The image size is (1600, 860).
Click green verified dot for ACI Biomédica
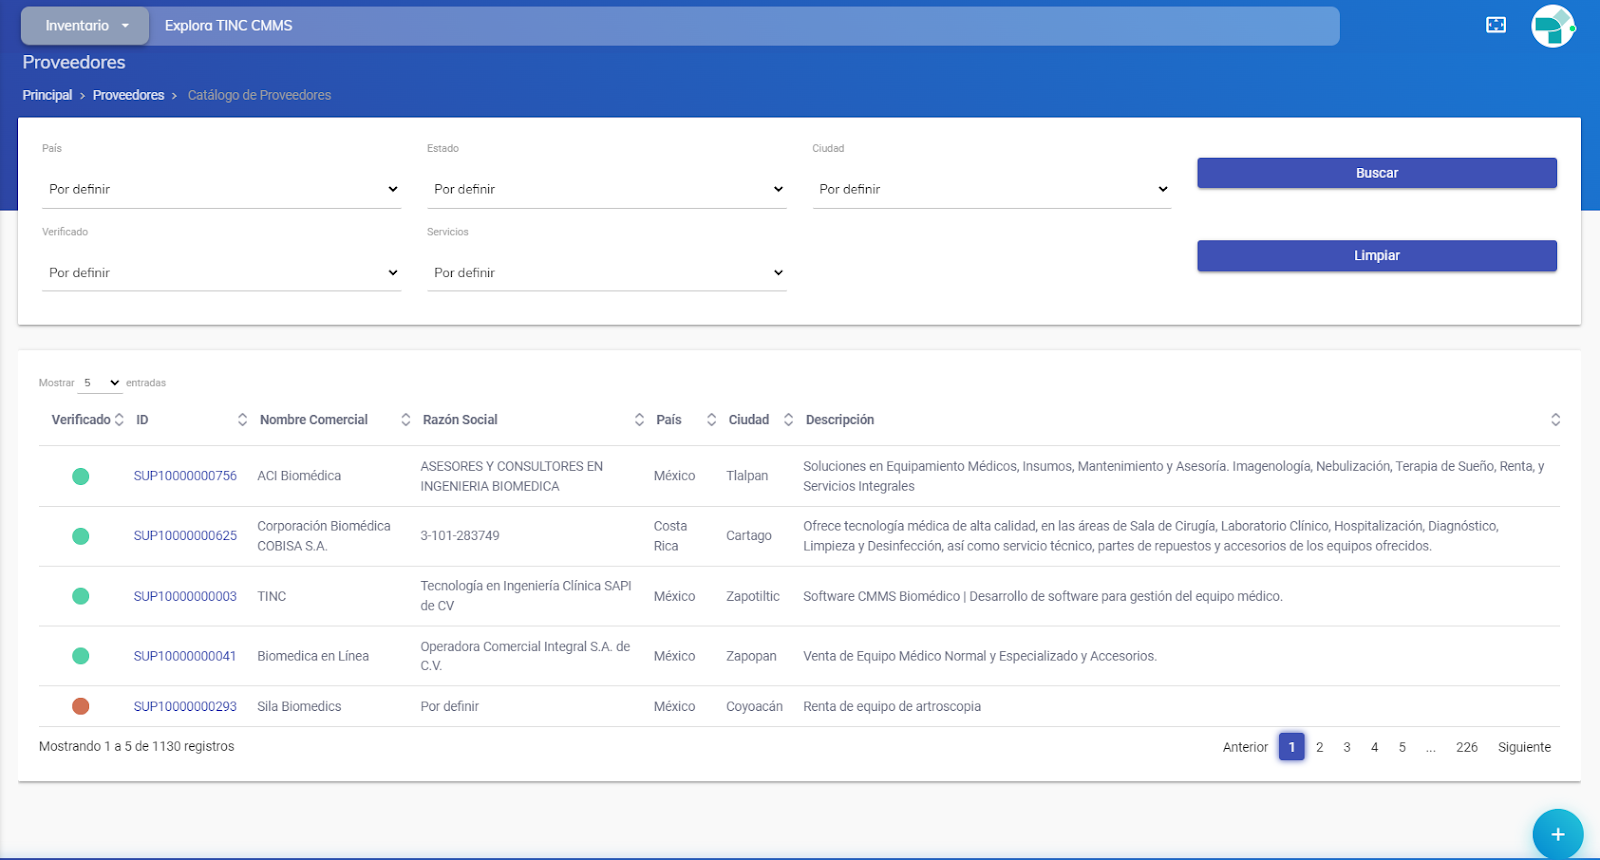[81, 476]
